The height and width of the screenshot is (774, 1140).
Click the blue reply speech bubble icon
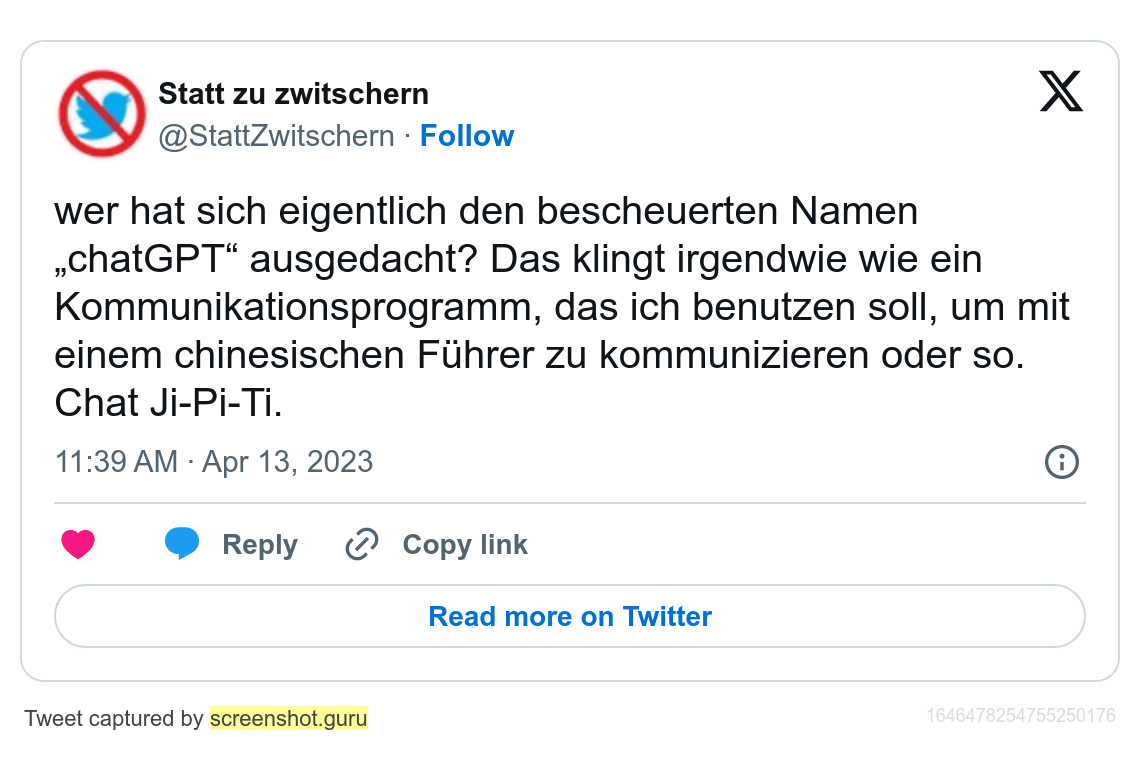[182, 543]
